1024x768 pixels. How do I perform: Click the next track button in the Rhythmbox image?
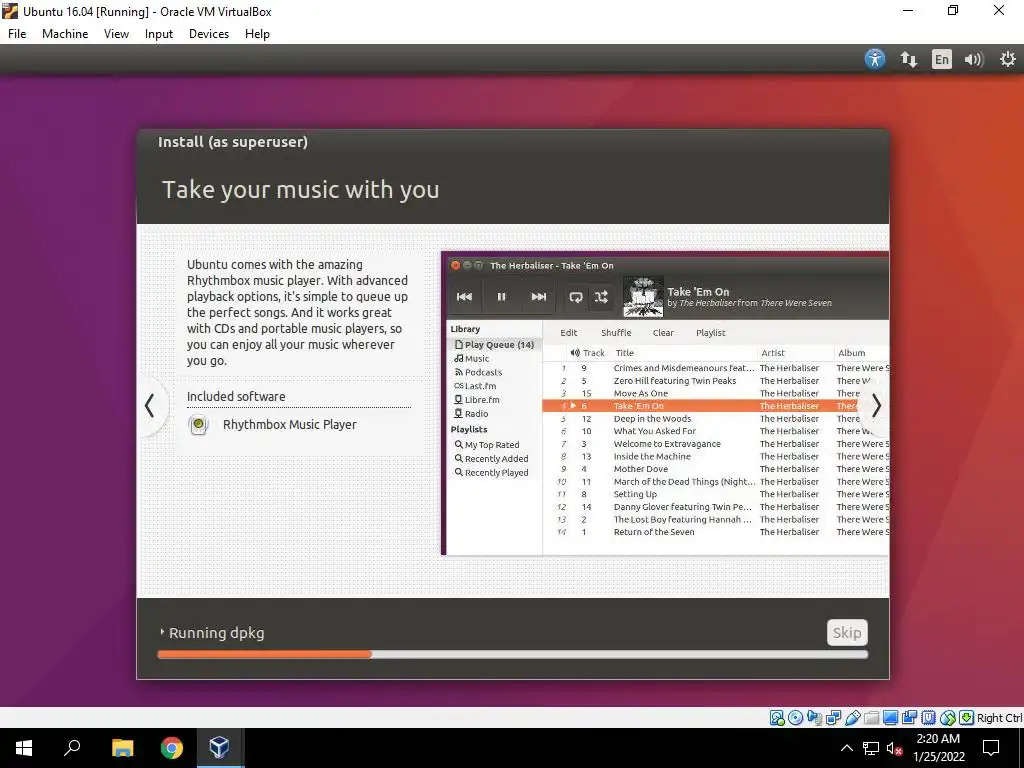[538, 296]
